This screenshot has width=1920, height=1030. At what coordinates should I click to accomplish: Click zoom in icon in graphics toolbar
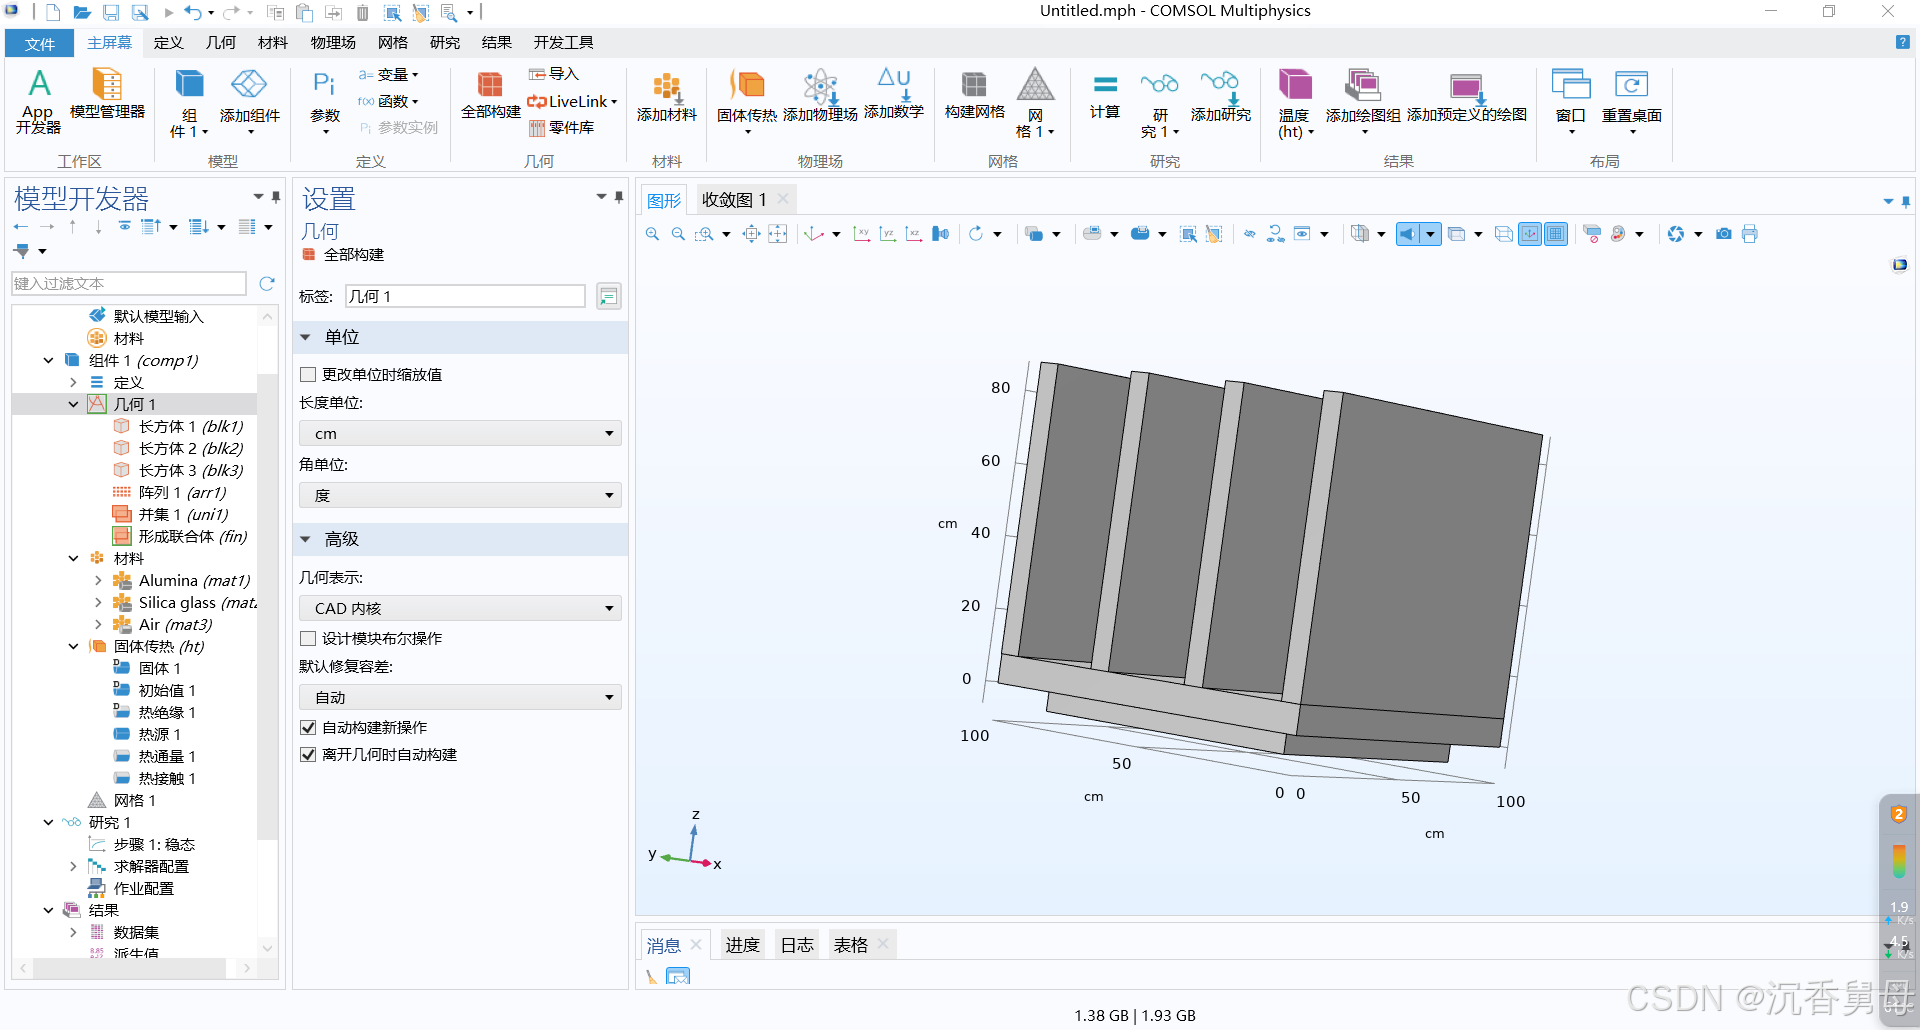coord(652,234)
